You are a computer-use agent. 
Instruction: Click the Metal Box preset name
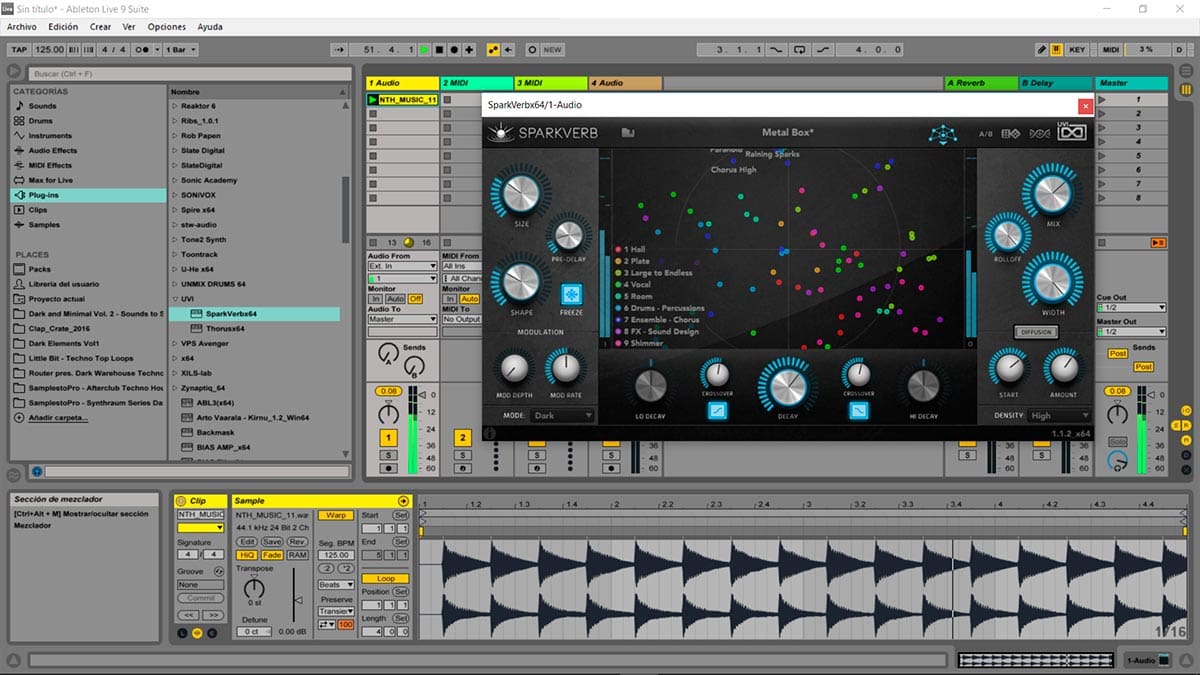point(788,132)
